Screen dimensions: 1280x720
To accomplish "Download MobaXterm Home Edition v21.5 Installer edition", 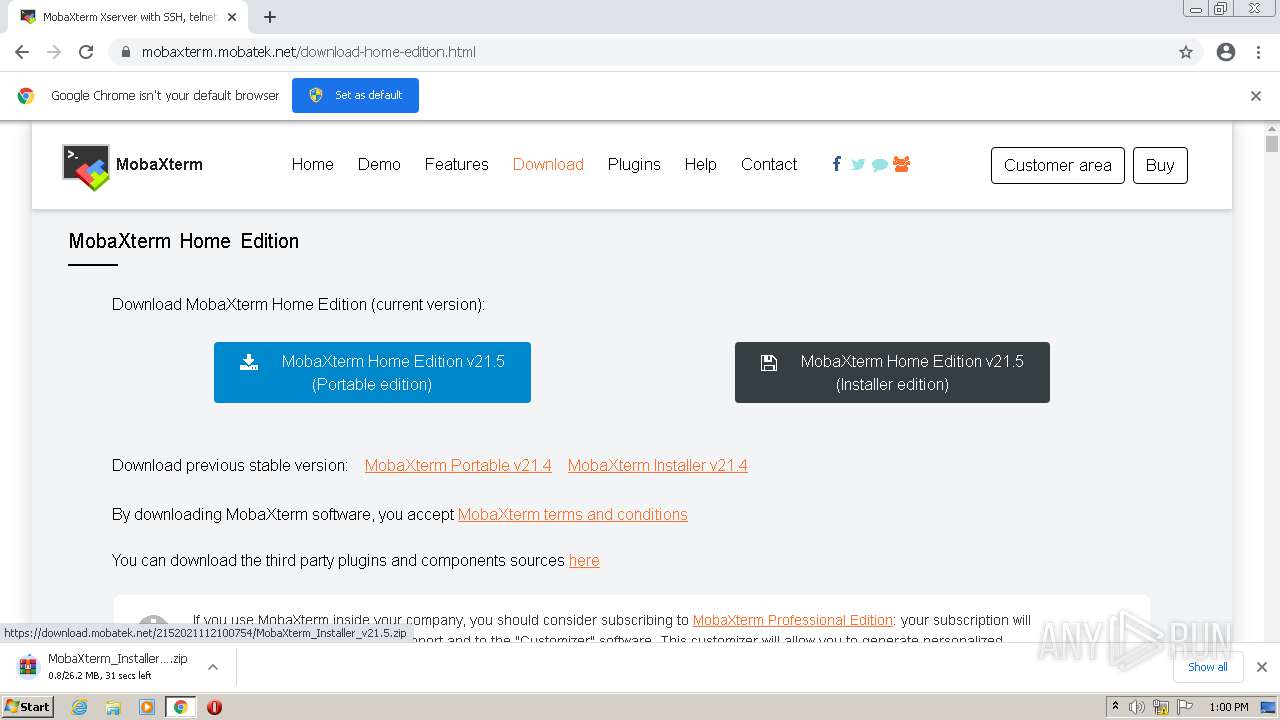I will pyautogui.click(x=892, y=372).
